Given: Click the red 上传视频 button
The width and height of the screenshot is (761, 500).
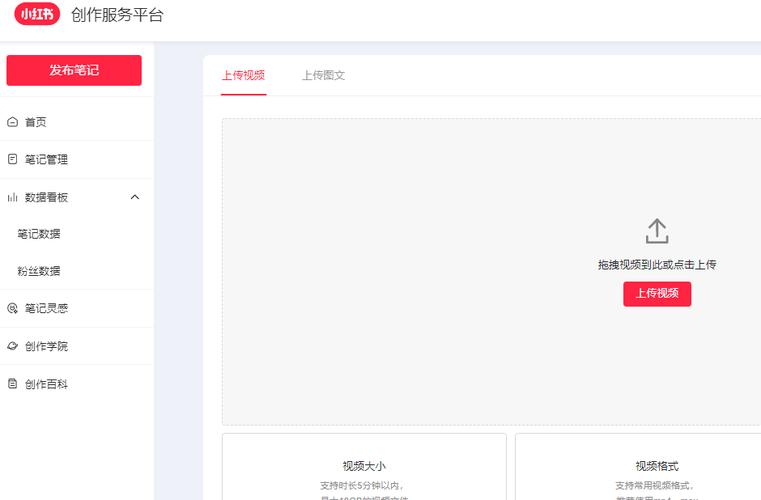Looking at the screenshot, I should pos(656,293).
